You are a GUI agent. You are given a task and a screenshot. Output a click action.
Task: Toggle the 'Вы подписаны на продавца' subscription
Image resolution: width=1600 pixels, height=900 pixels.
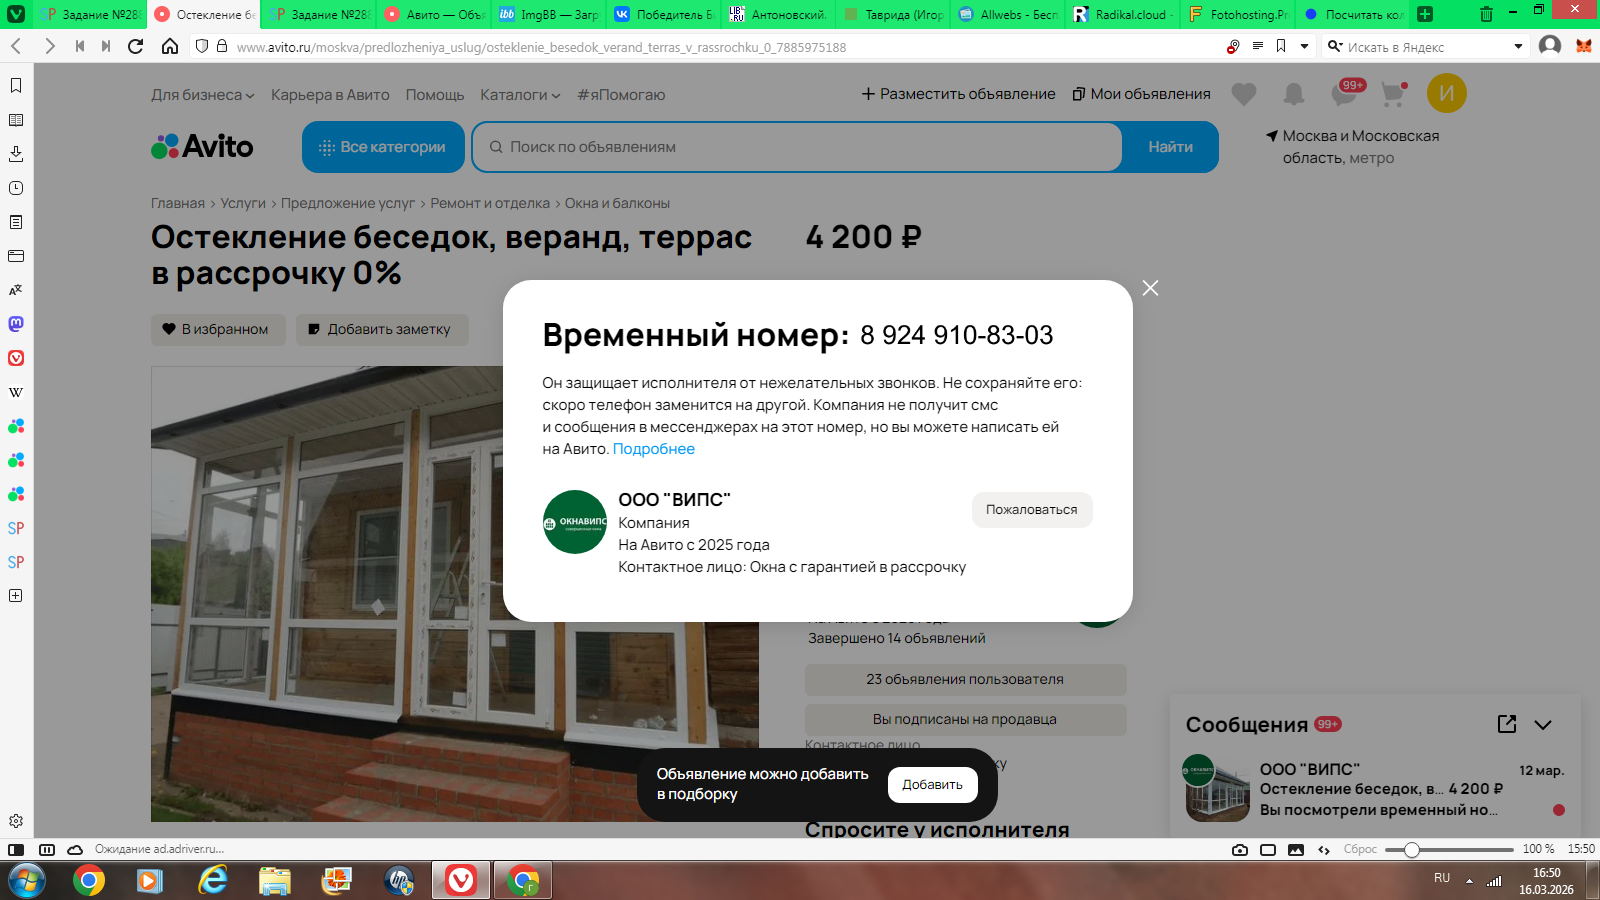pos(965,719)
